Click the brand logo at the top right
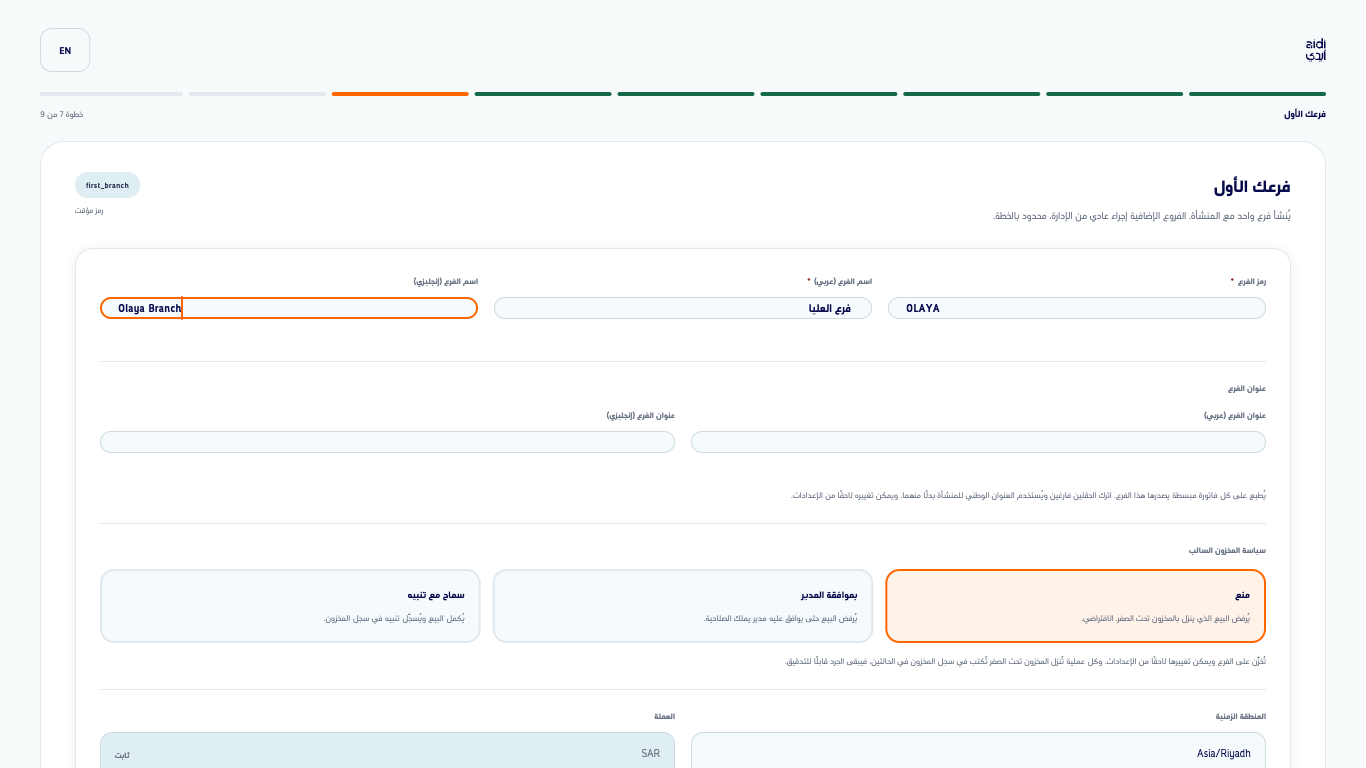1366x768 pixels. pos(1315,50)
